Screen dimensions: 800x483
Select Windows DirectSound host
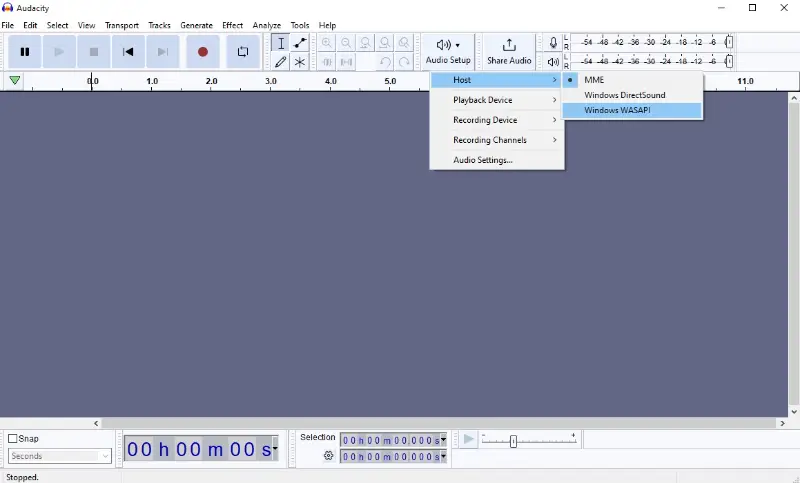click(x=632, y=95)
